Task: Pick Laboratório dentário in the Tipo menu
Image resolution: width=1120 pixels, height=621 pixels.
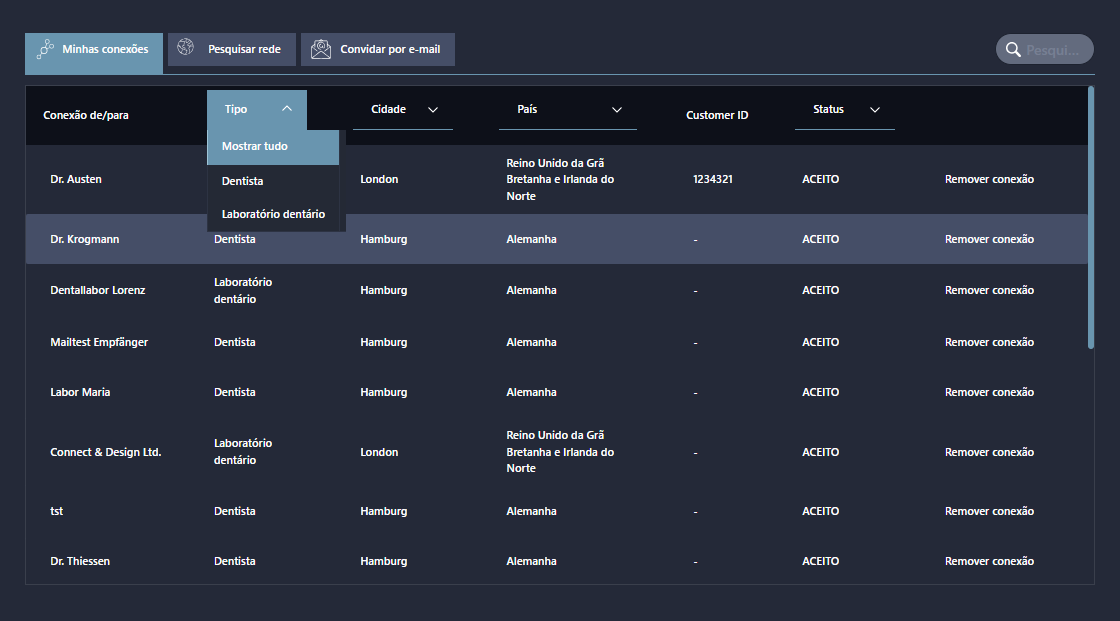Action: pos(273,214)
